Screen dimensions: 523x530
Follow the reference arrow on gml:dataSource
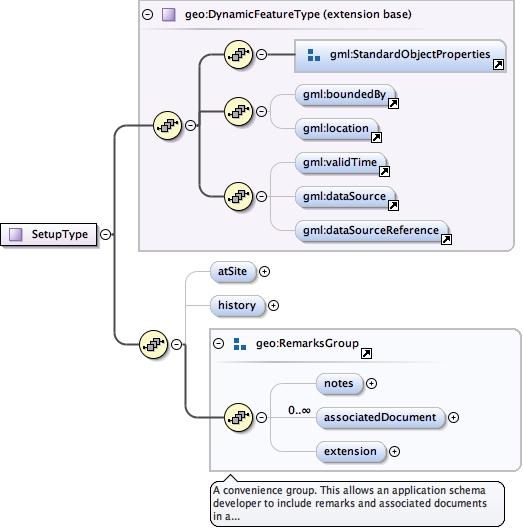(393, 205)
